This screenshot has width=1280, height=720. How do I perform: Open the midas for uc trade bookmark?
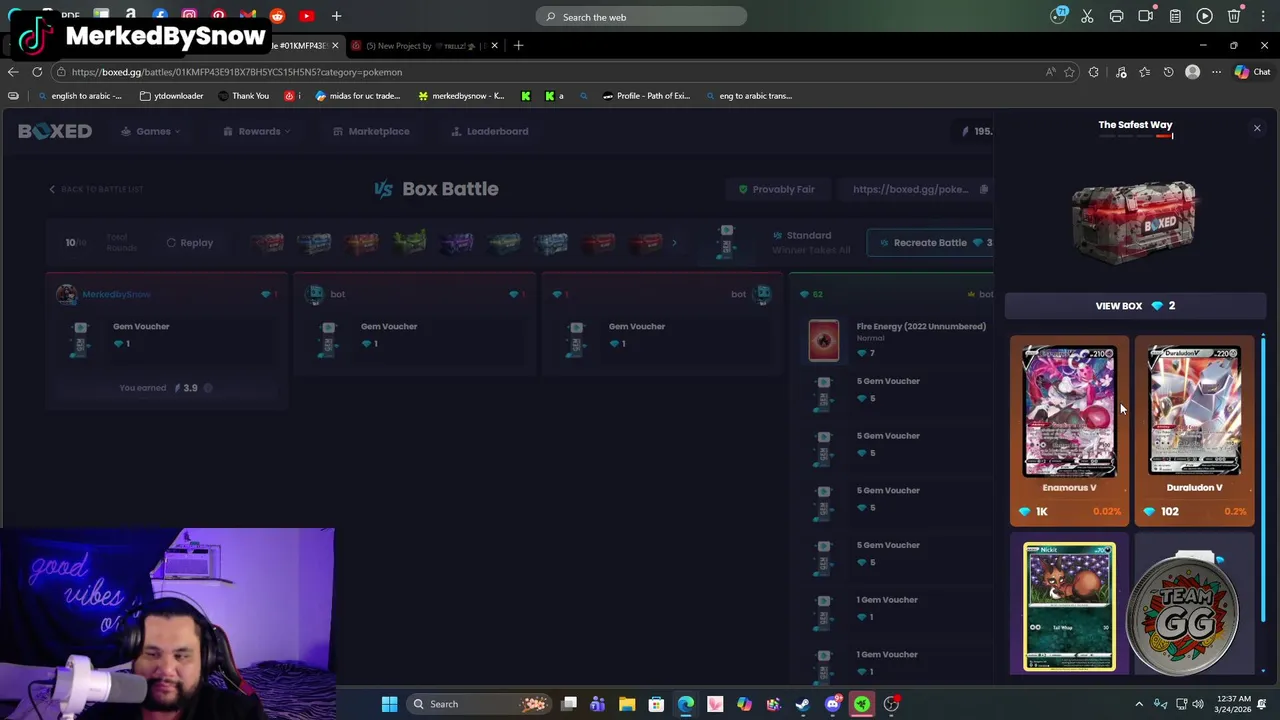[357, 96]
